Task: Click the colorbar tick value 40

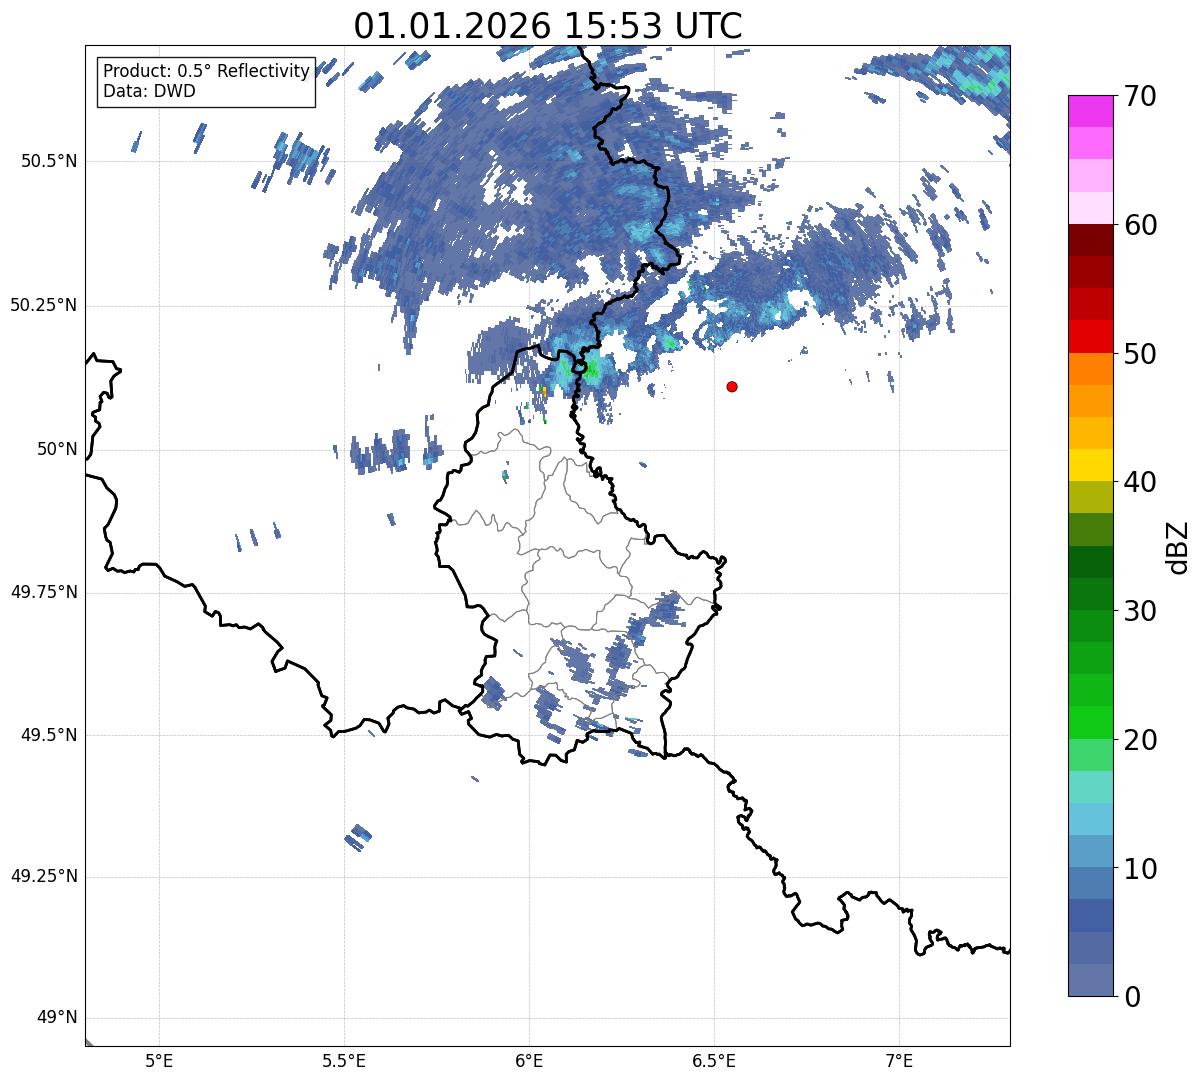Action: pos(1140,482)
